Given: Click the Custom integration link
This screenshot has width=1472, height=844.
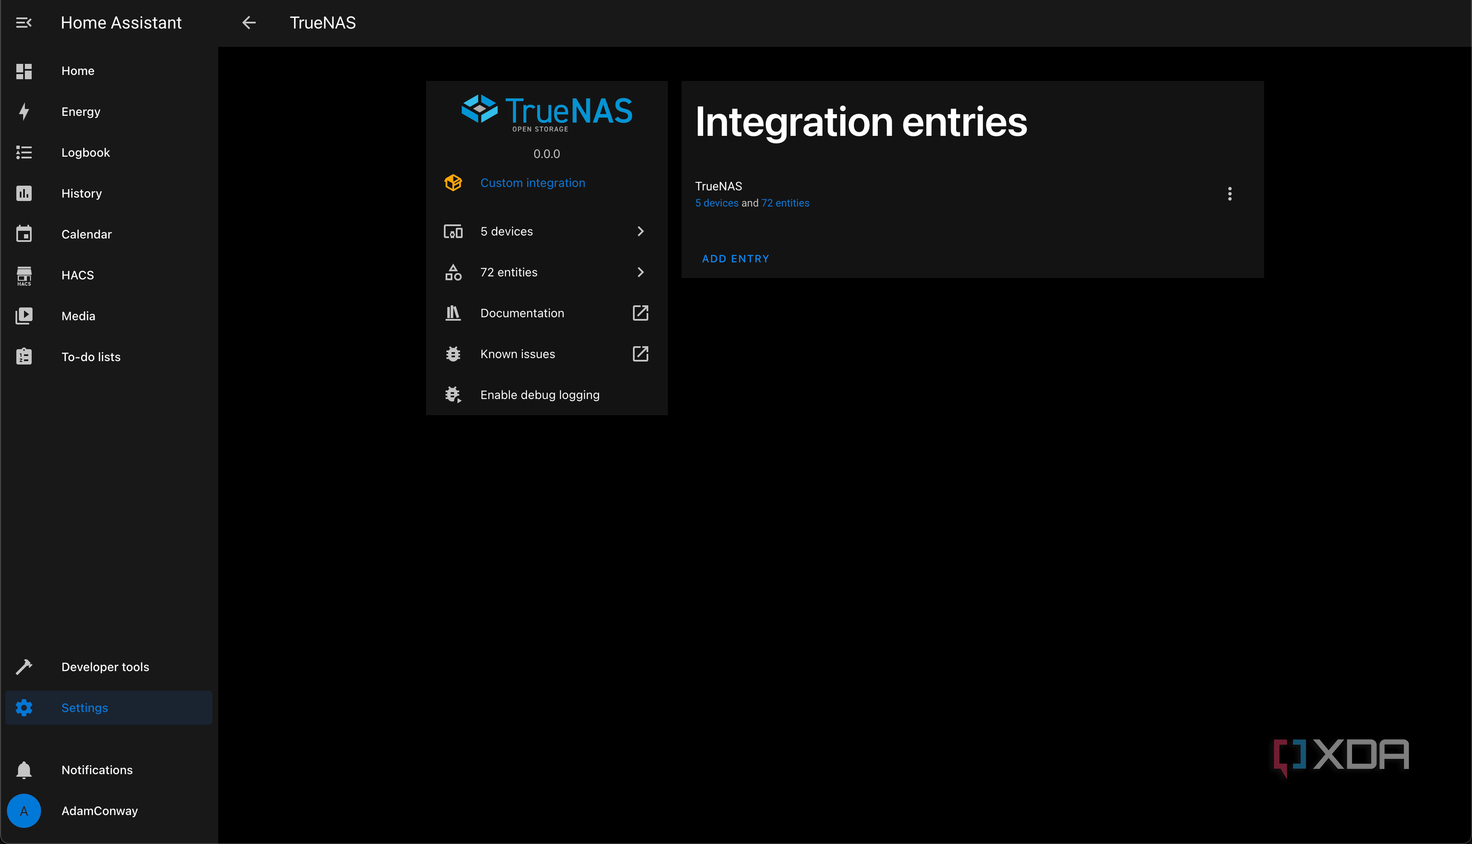Looking at the screenshot, I should pos(533,183).
